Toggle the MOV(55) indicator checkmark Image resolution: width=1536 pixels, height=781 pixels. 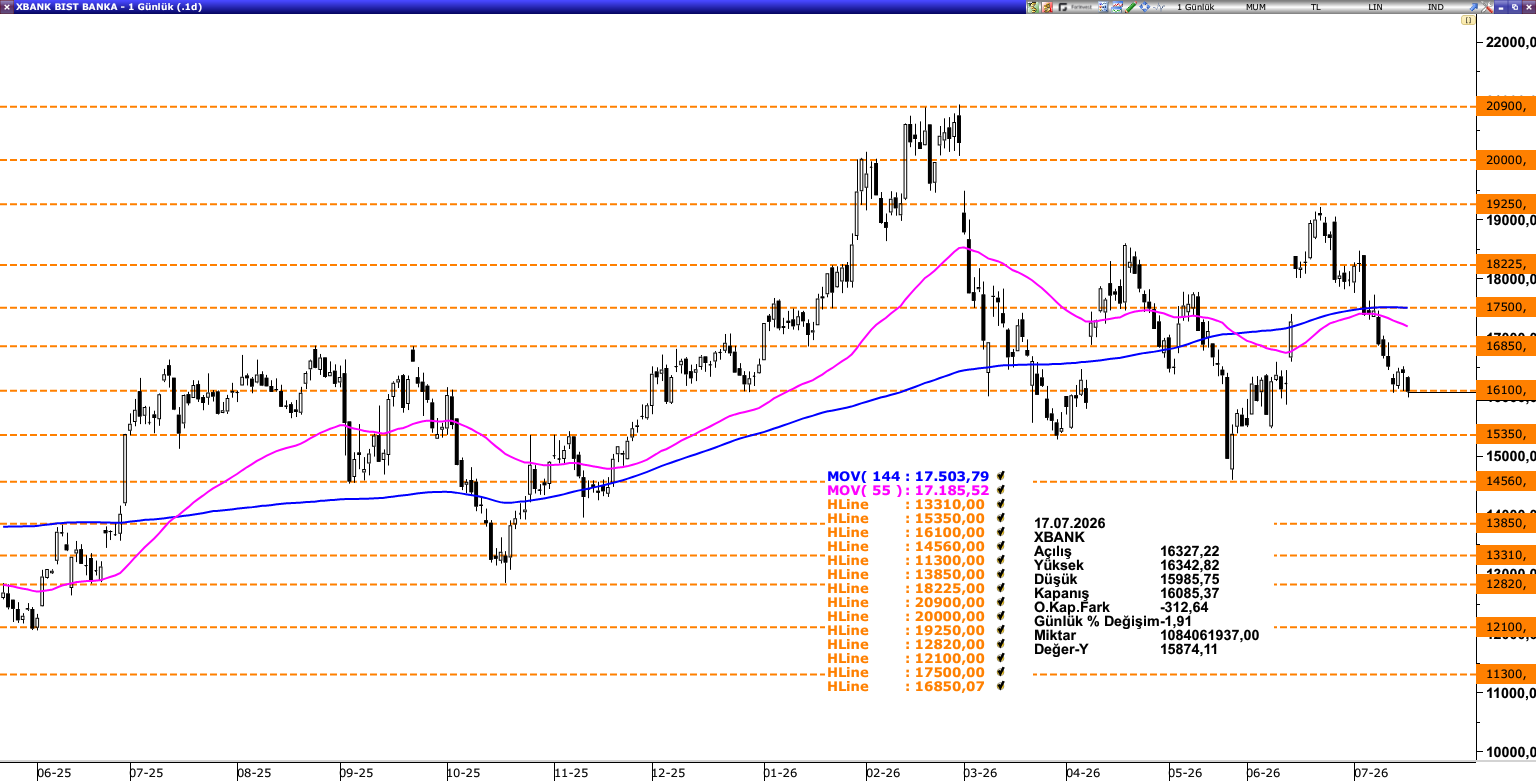pos(1000,490)
